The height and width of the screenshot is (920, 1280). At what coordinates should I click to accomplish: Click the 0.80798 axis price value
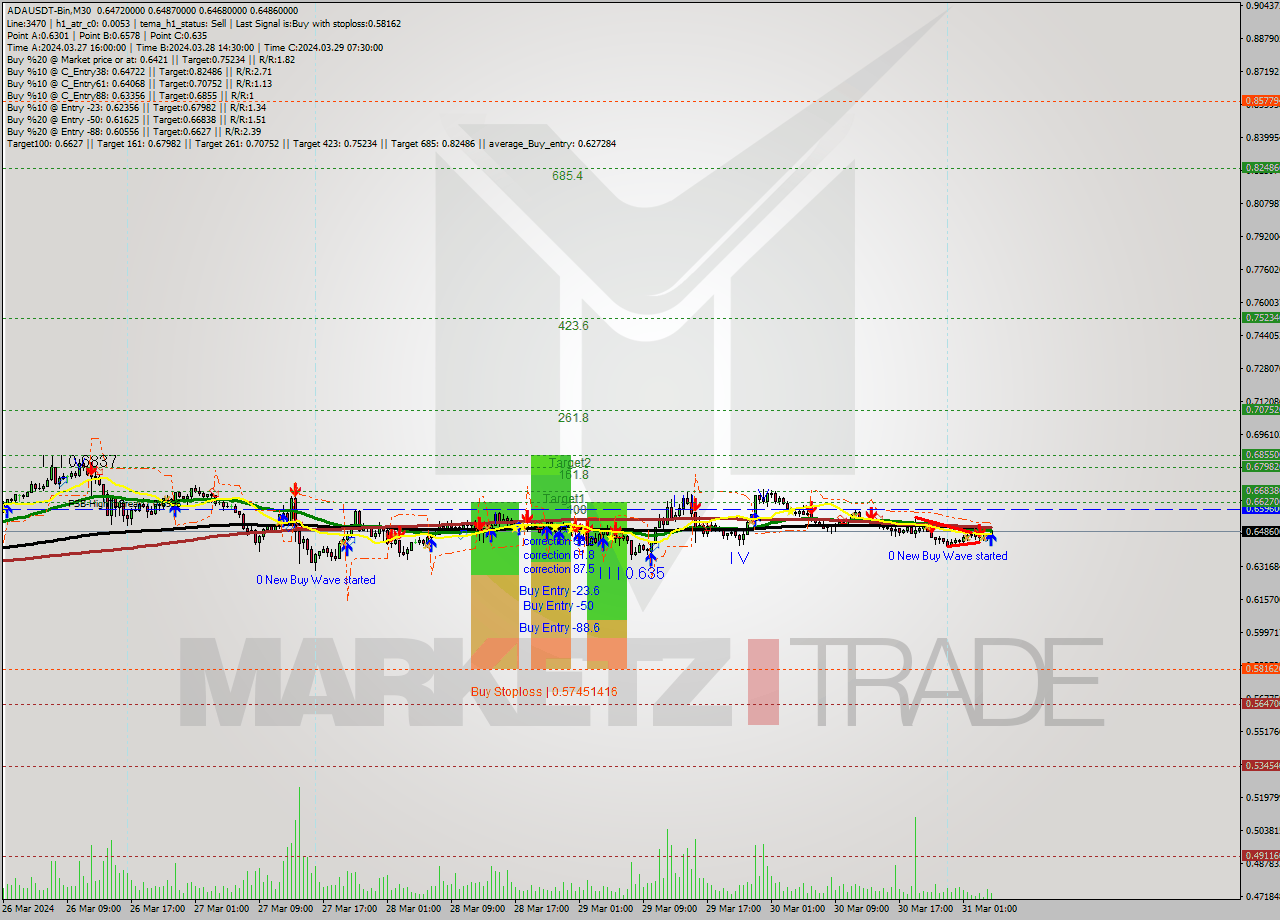coord(1262,203)
